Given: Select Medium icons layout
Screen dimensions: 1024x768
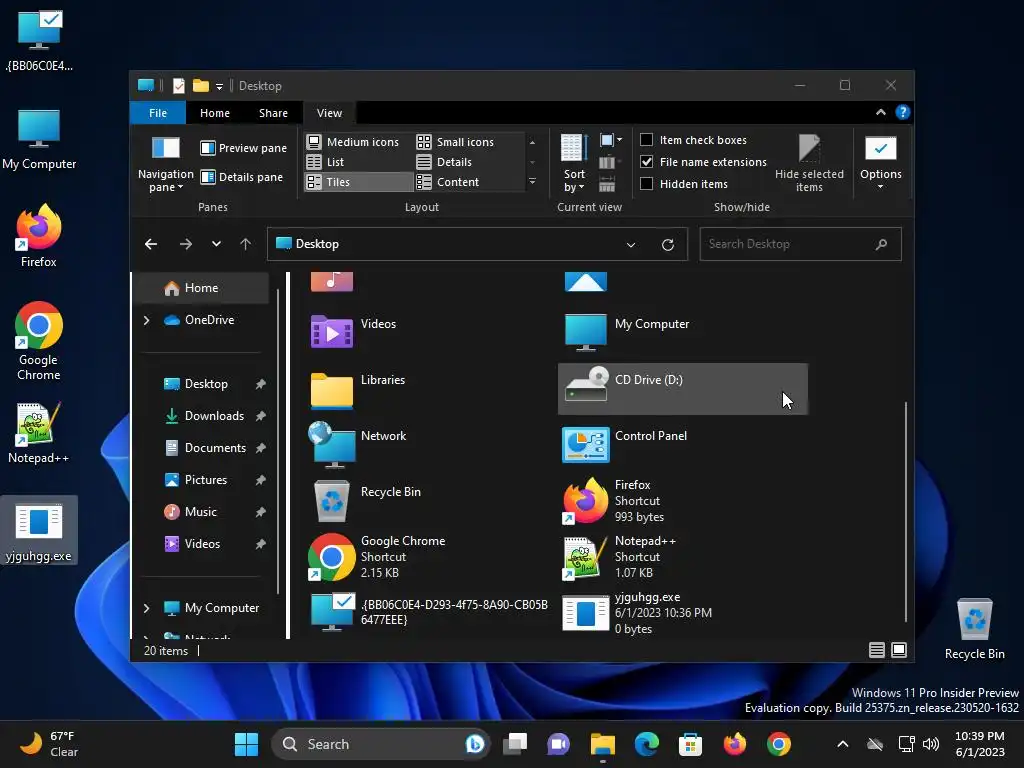Looking at the screenshot, I should pos(353,142).
